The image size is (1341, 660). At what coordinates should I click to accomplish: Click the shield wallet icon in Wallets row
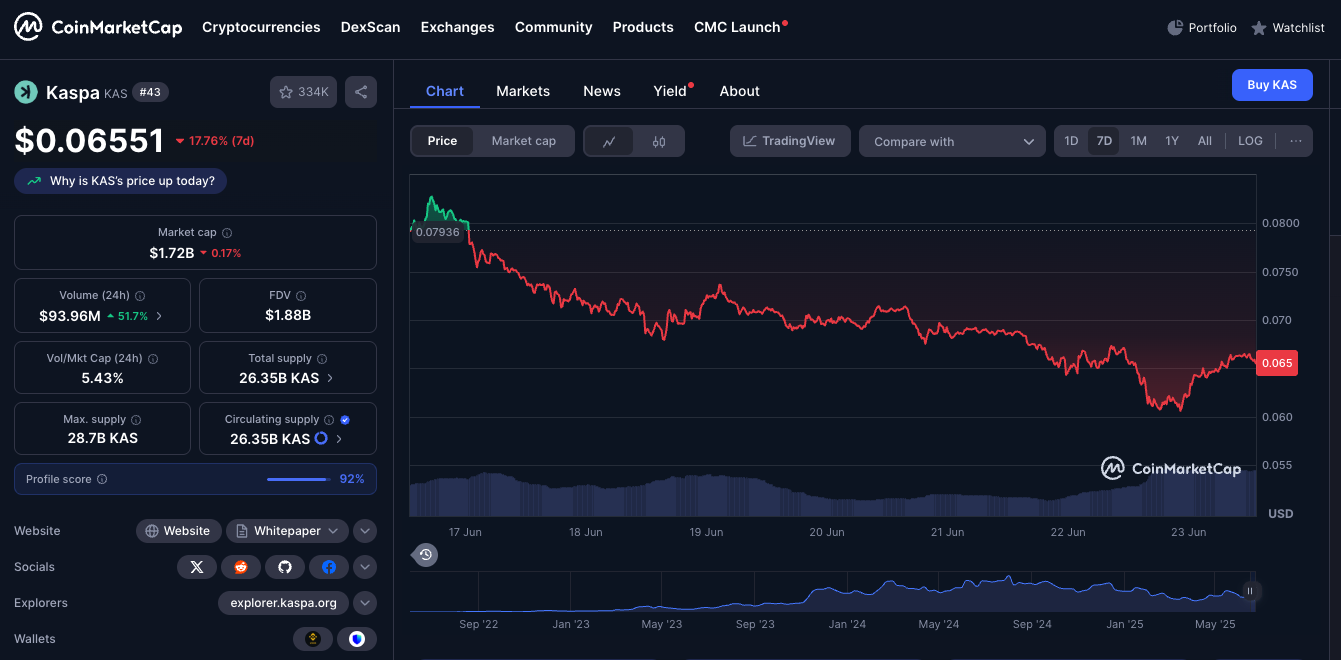point(357,639)
